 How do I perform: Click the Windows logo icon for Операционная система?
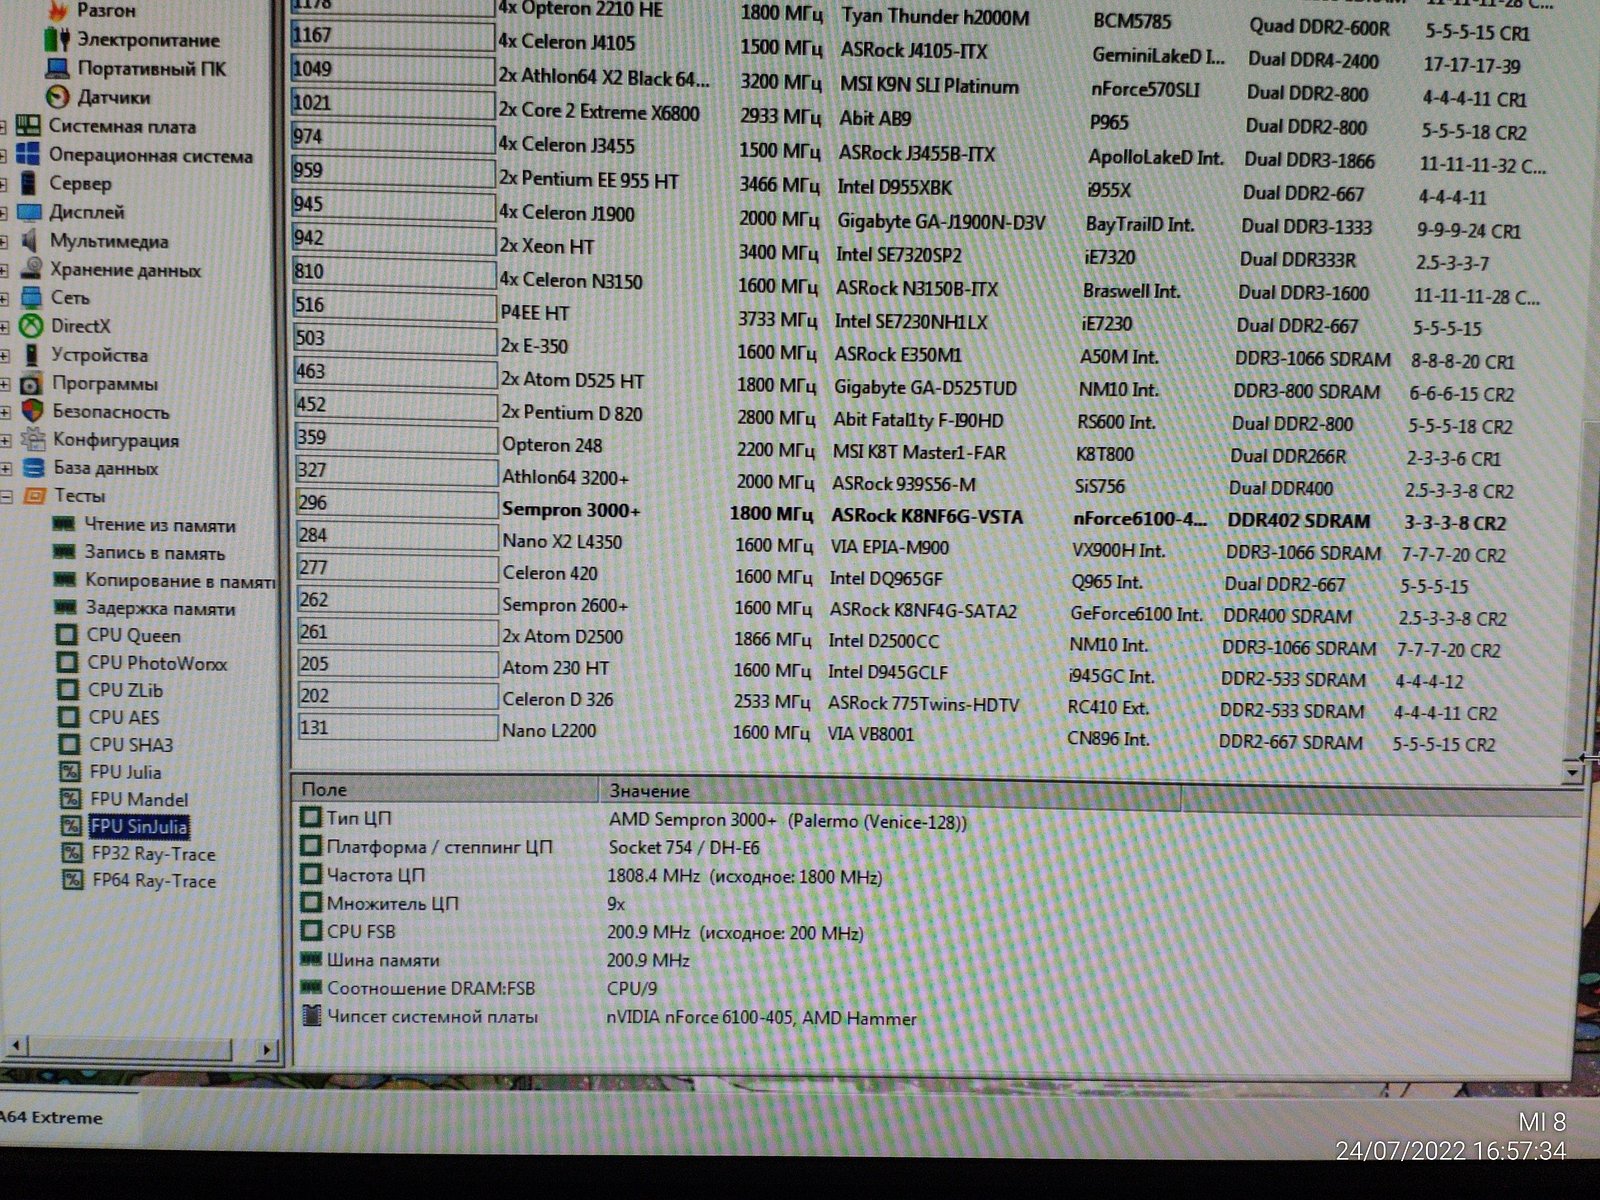29,155
